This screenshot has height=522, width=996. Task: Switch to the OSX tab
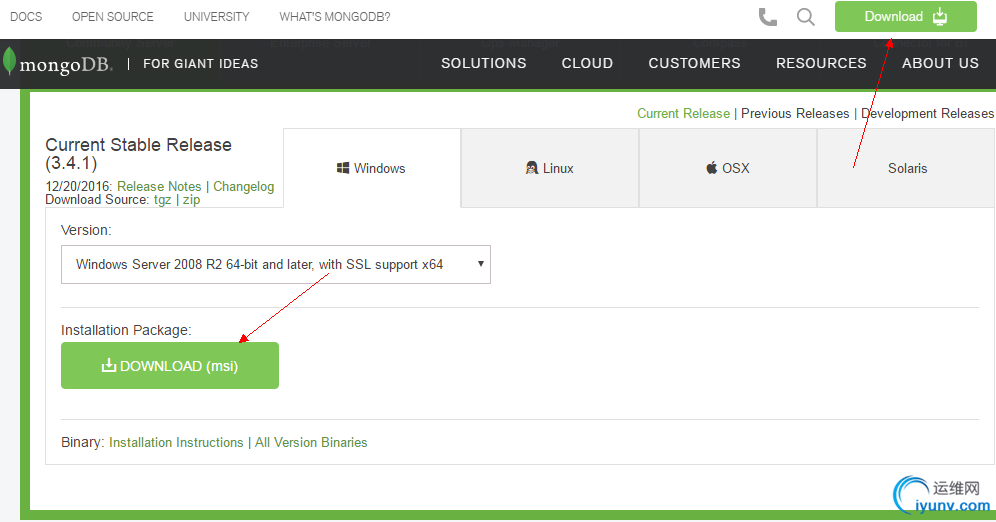[728, 168]
